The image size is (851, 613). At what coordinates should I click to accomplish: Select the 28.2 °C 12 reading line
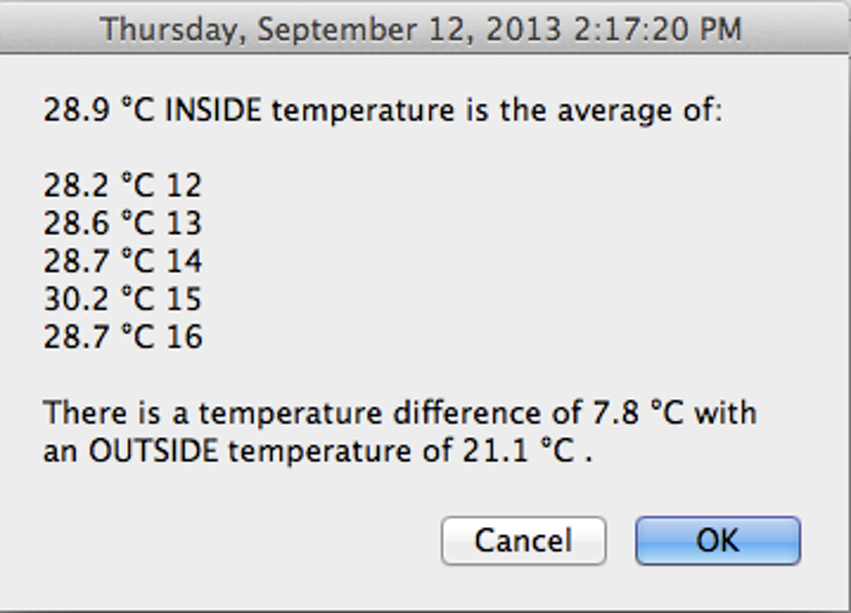click(122, 185)
